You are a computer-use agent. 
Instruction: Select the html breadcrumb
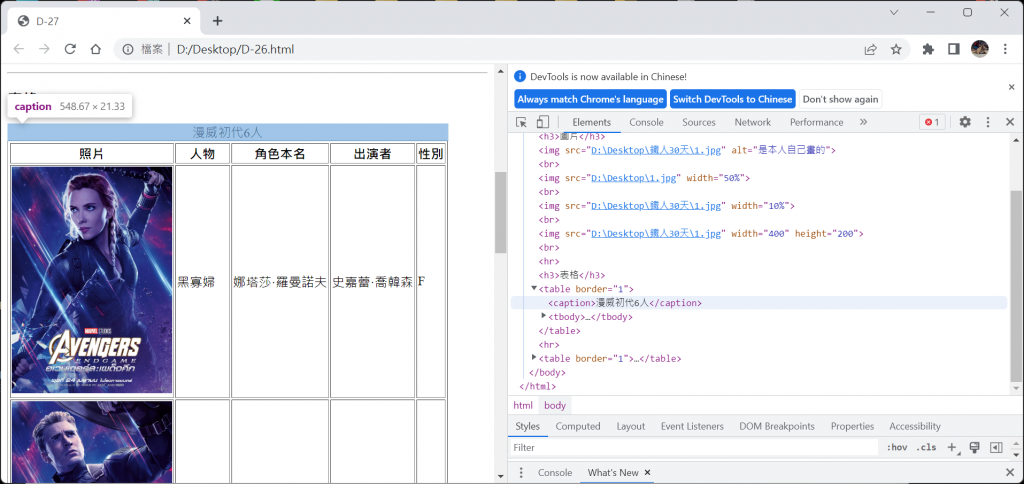click(x=522, y=405)
